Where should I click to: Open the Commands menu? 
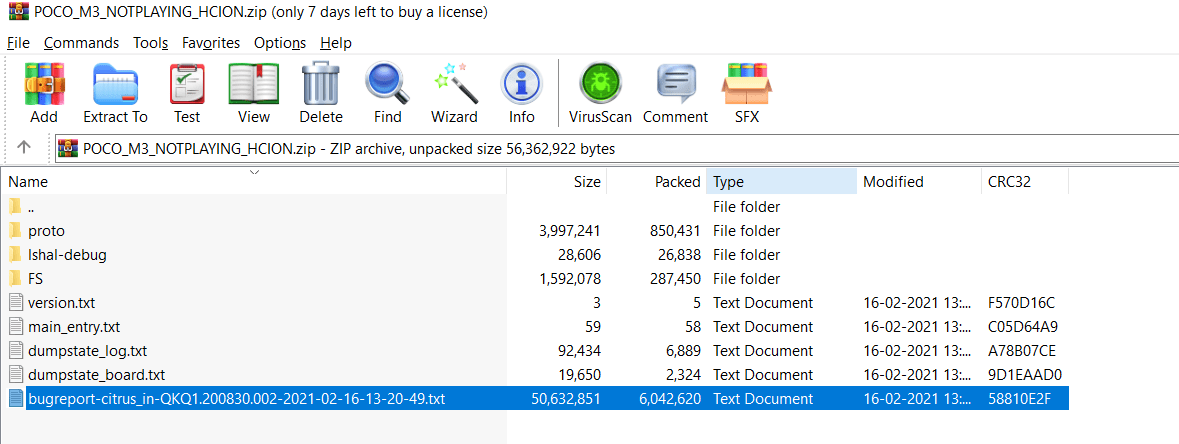pos(81,43)
